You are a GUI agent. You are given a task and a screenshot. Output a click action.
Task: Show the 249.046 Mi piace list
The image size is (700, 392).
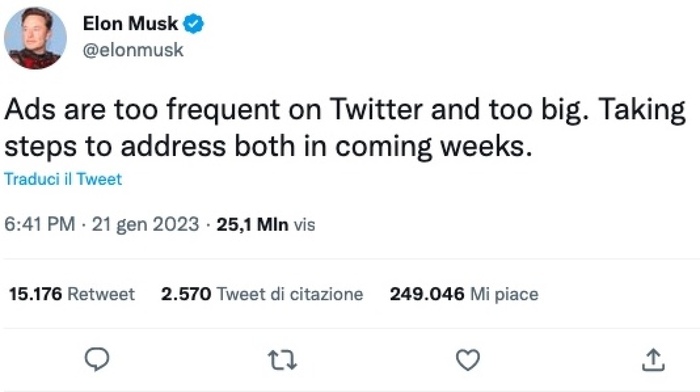464,294
